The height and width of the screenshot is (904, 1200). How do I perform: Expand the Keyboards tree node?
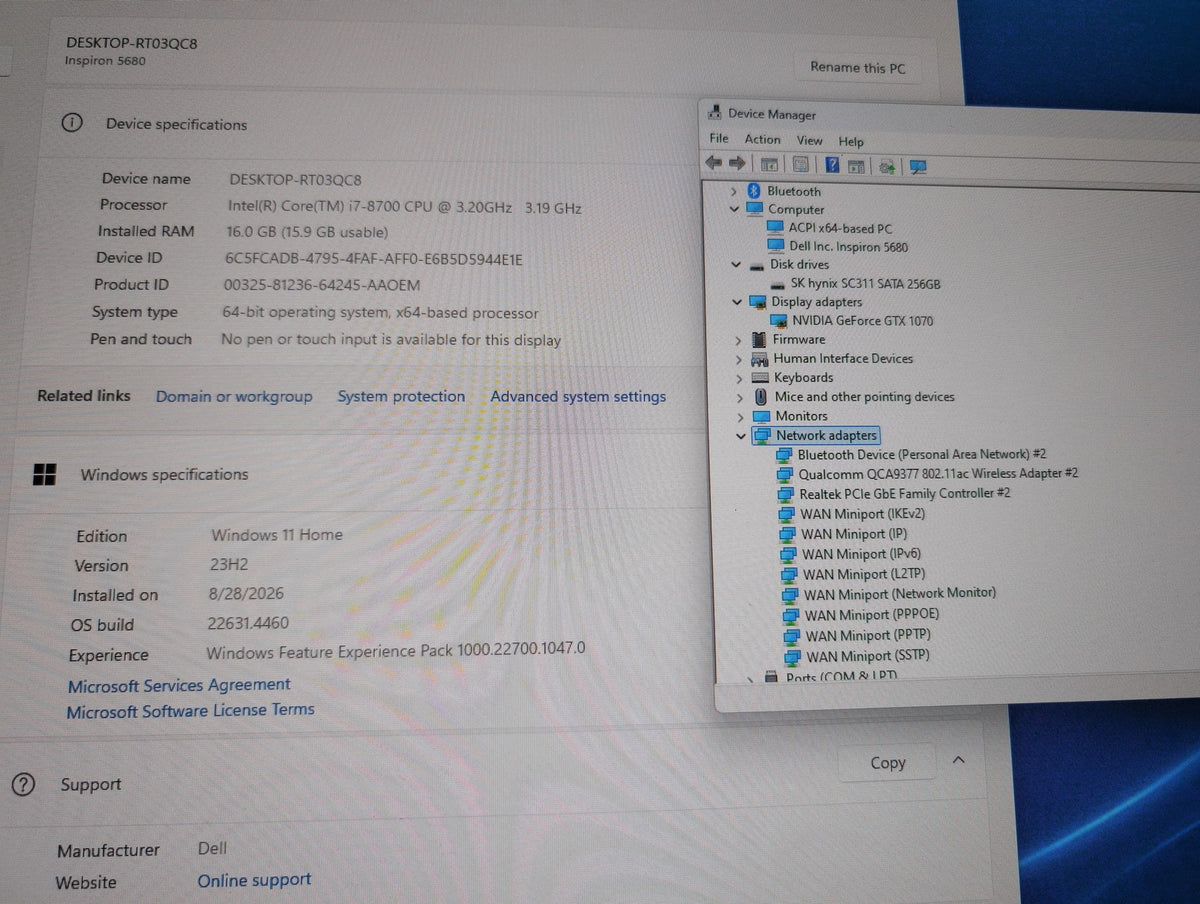[x=739, y=378]
